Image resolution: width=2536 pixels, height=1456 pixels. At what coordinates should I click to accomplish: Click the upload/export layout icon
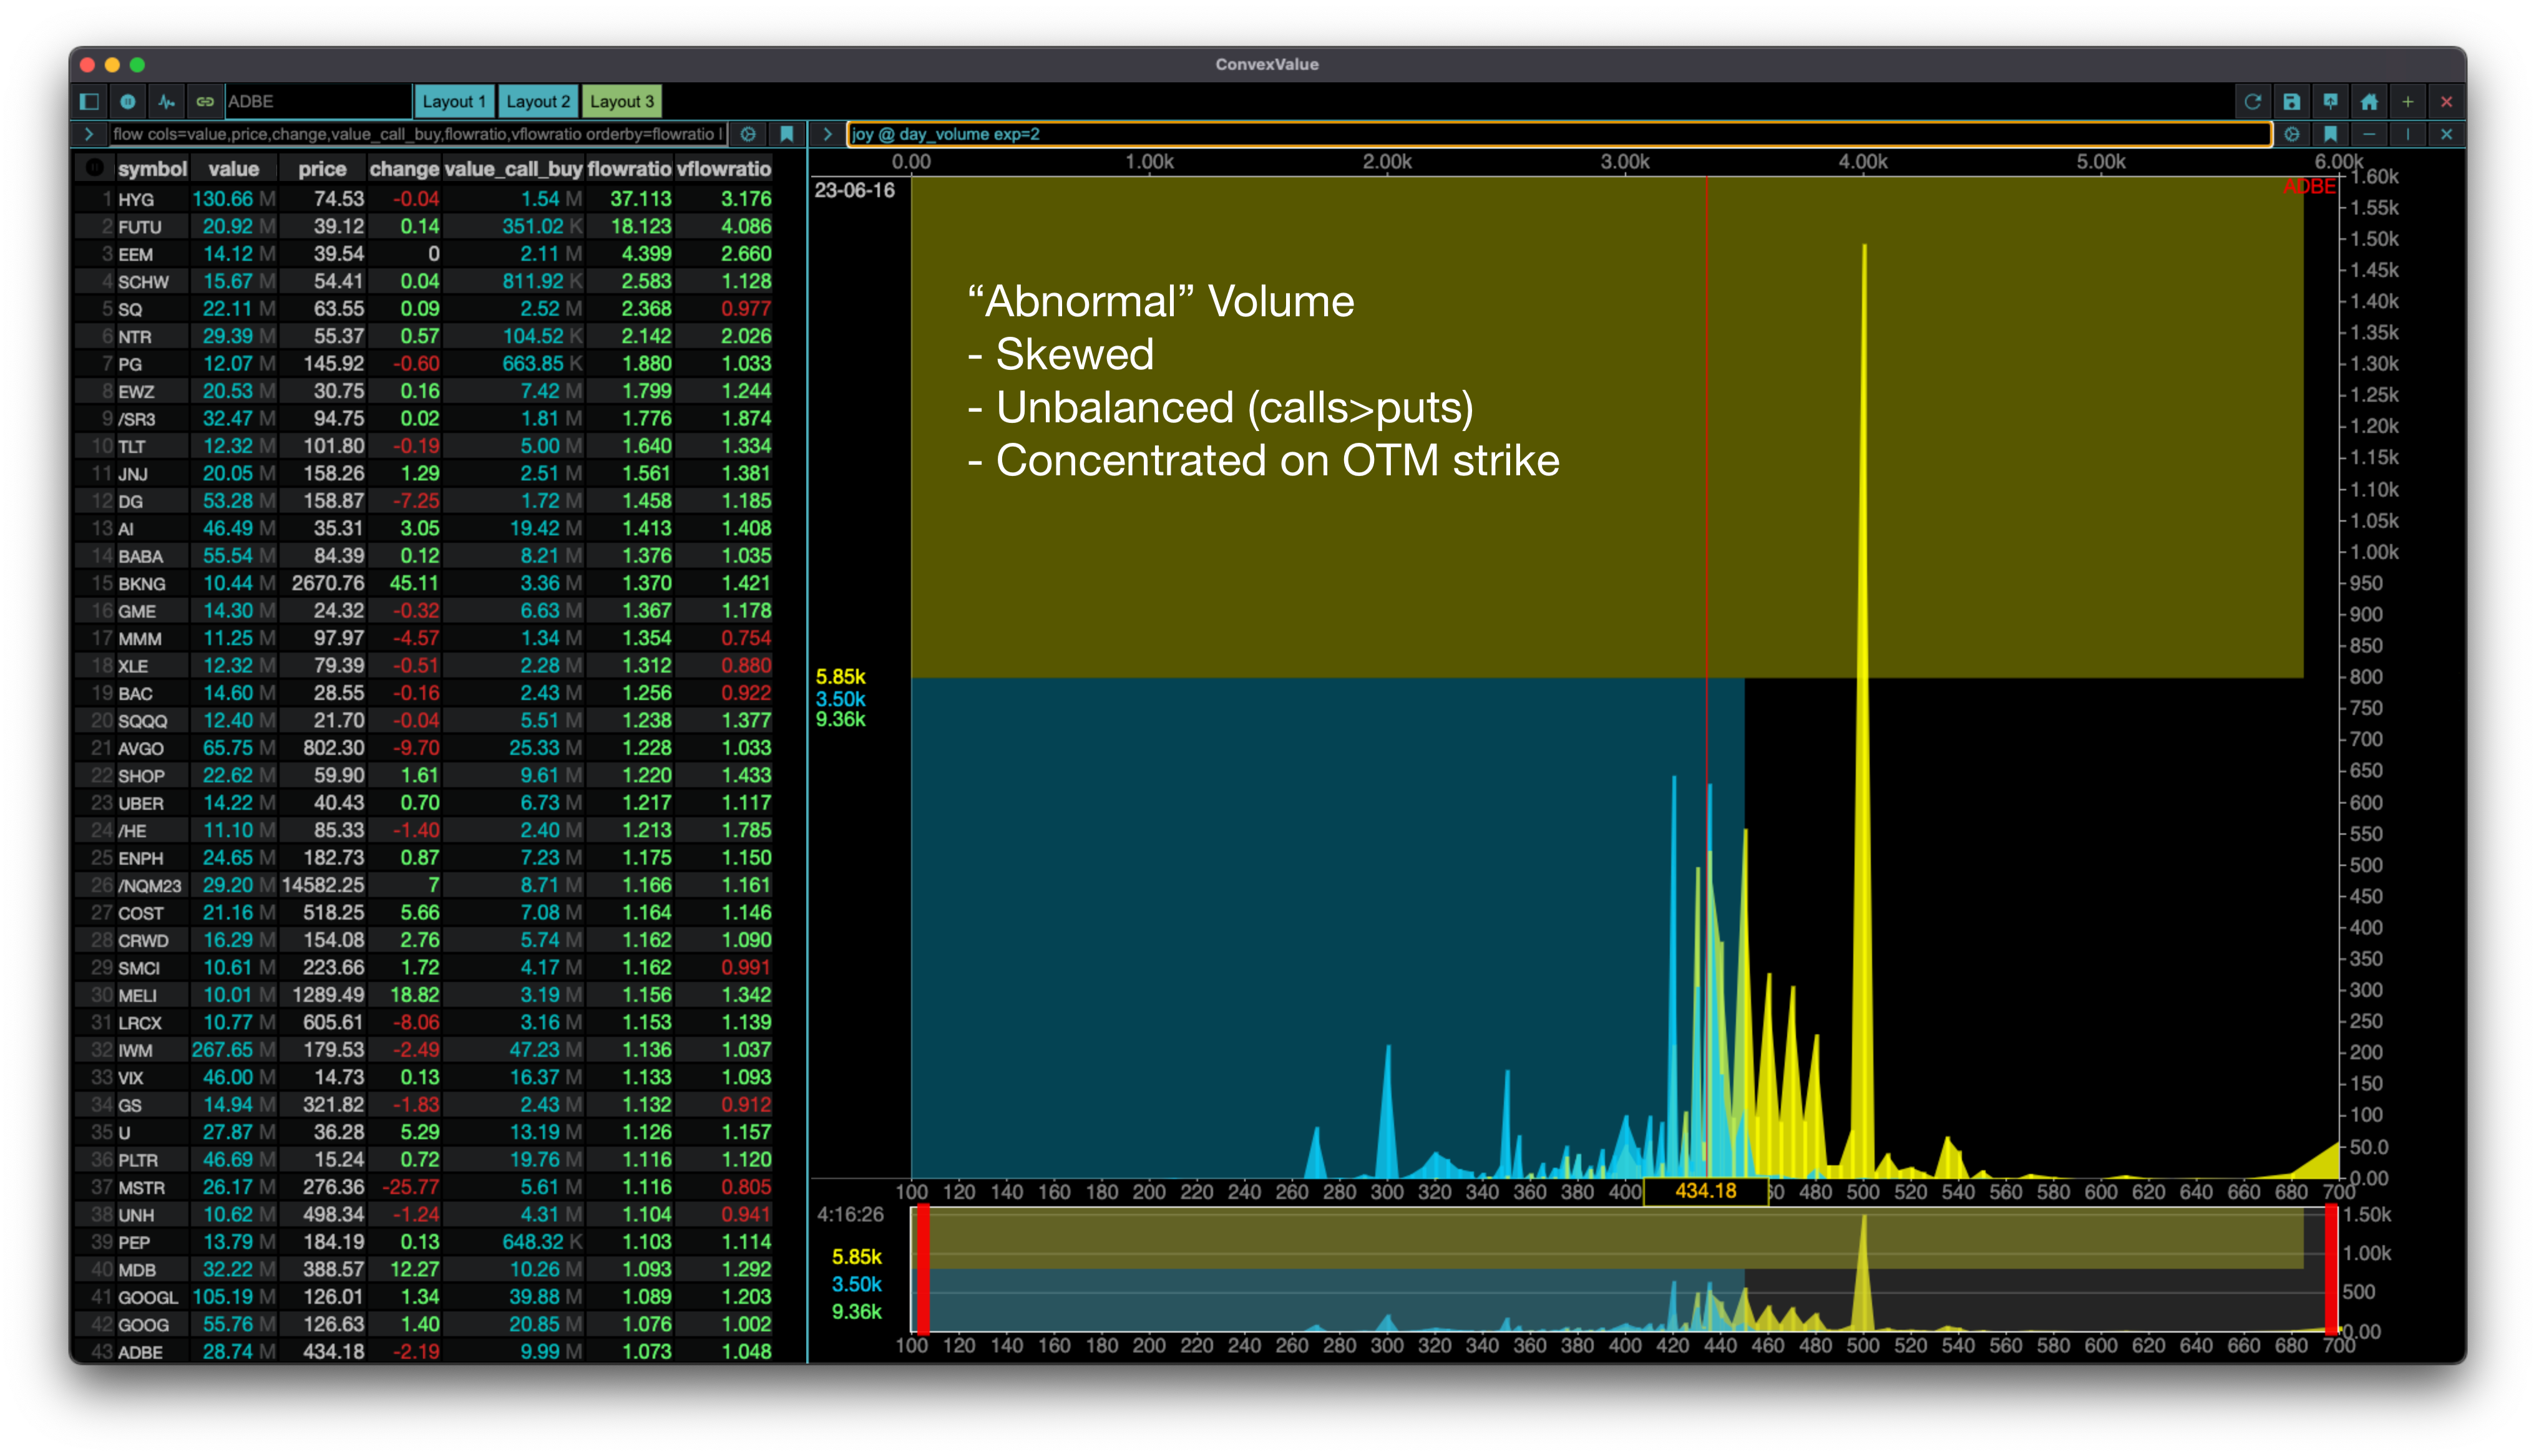(x=2330, y=101)
